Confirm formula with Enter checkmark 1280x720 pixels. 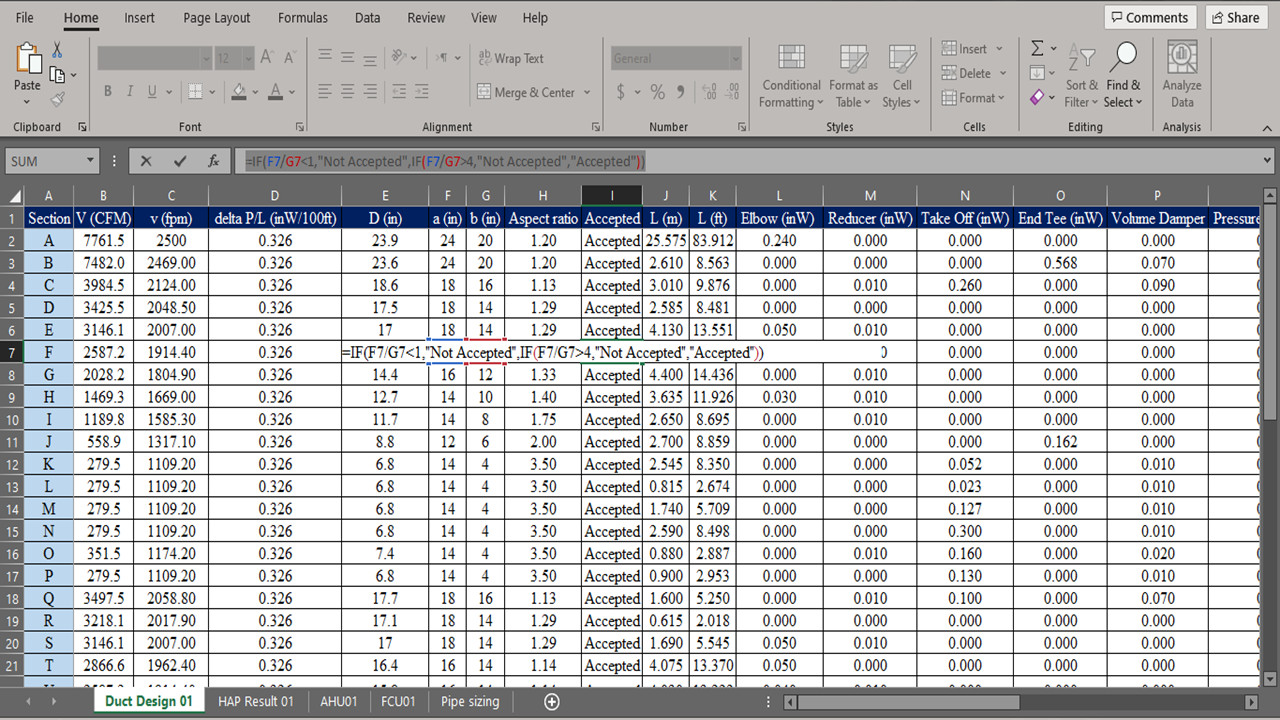click(x=180, y=161)
